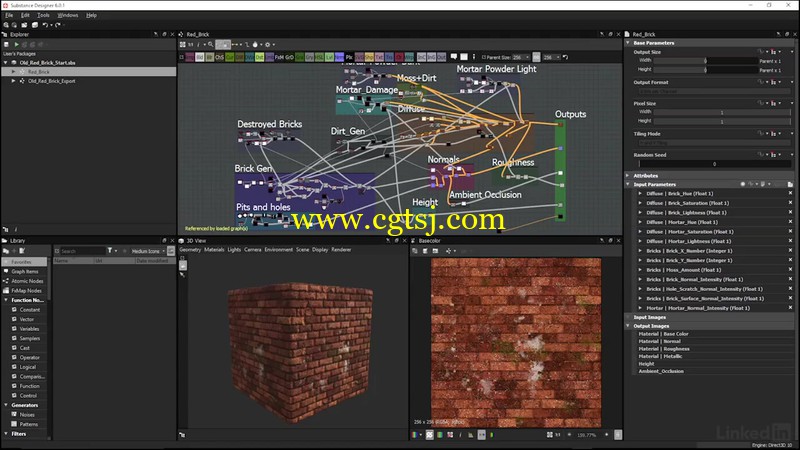Viewport: 800px width, 450px height.
Task: Click the Pixel Size Width field
Action: point(722,112)
